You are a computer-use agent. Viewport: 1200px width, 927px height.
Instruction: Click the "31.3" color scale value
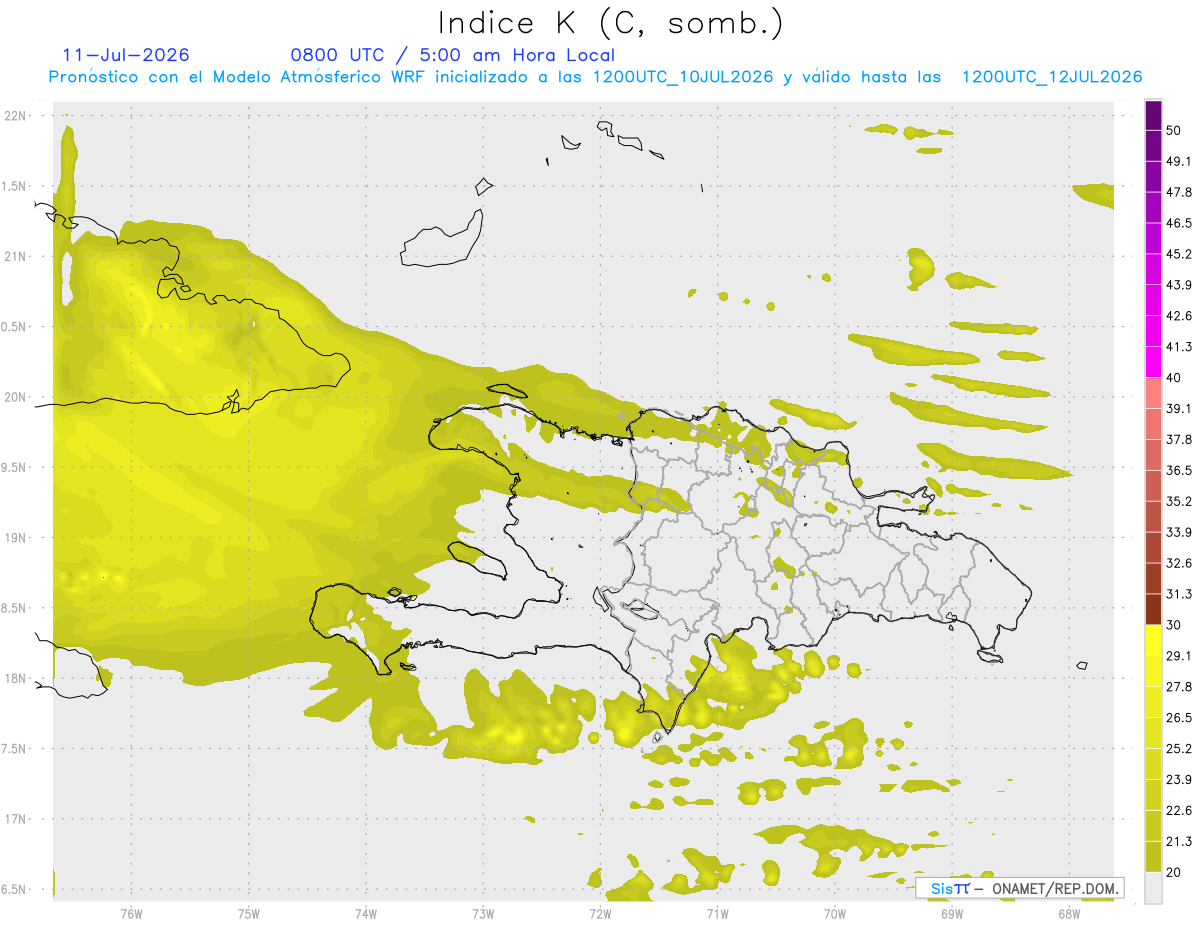point(1179,594)
